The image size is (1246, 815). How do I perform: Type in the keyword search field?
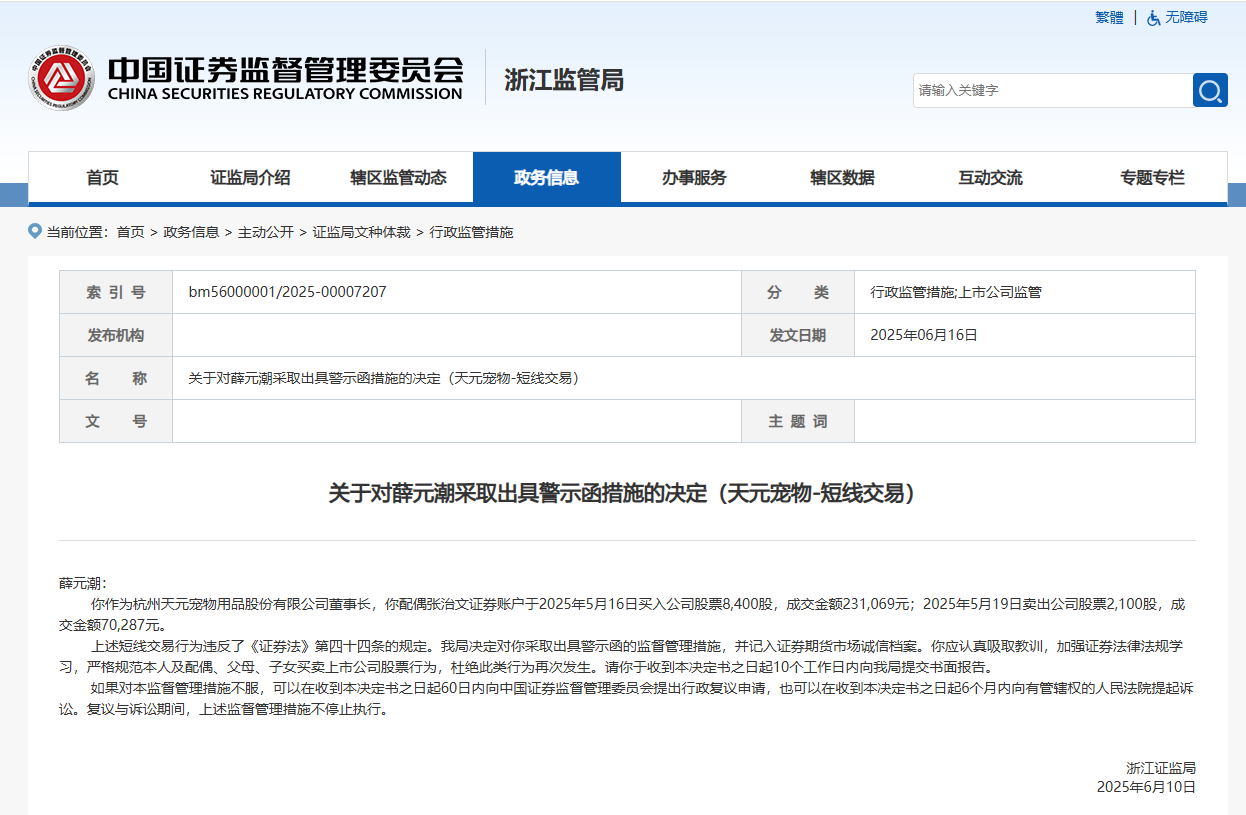[x=1052, y=90]
